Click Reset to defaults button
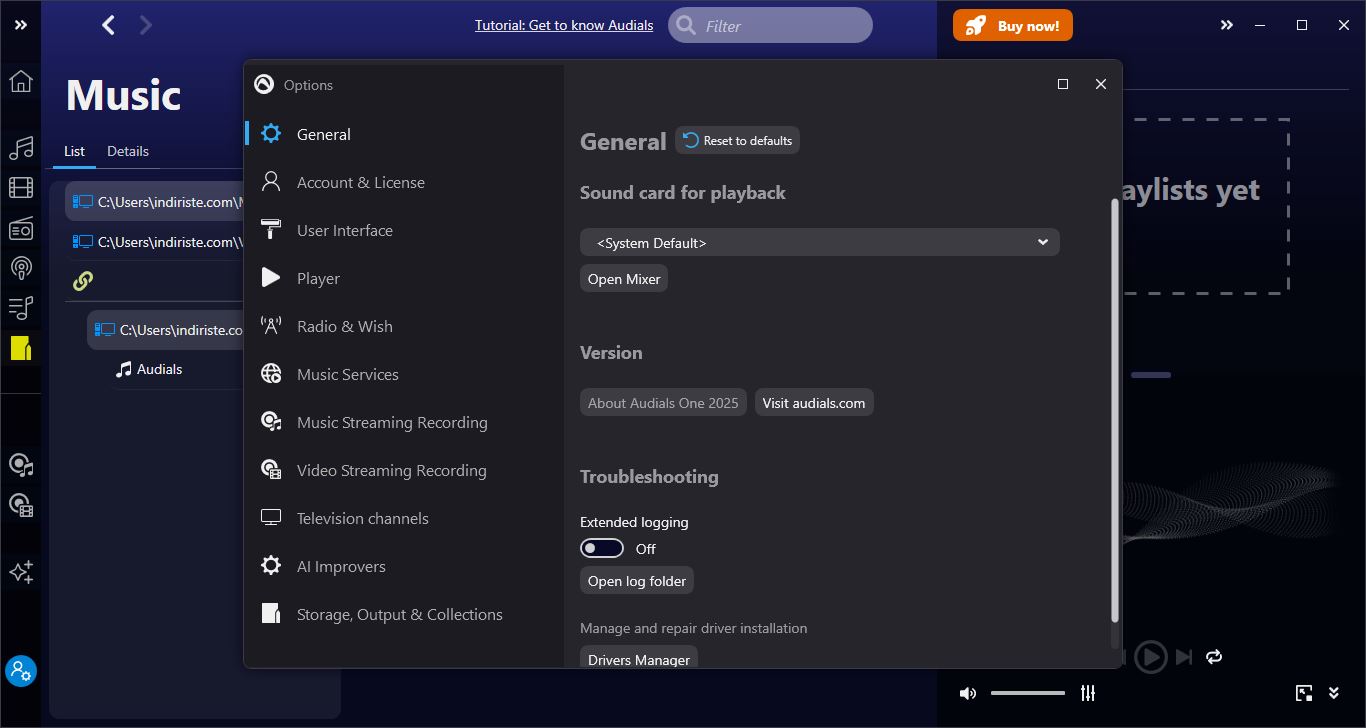The height and width of the screenshot is (728, 1366). 738,140
